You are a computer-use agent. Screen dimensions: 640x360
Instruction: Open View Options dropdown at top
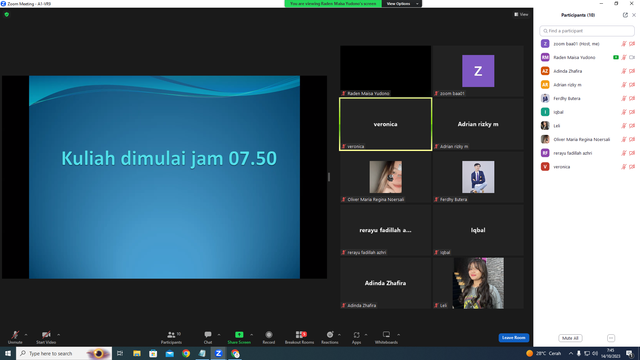click(x=402, y=4)
